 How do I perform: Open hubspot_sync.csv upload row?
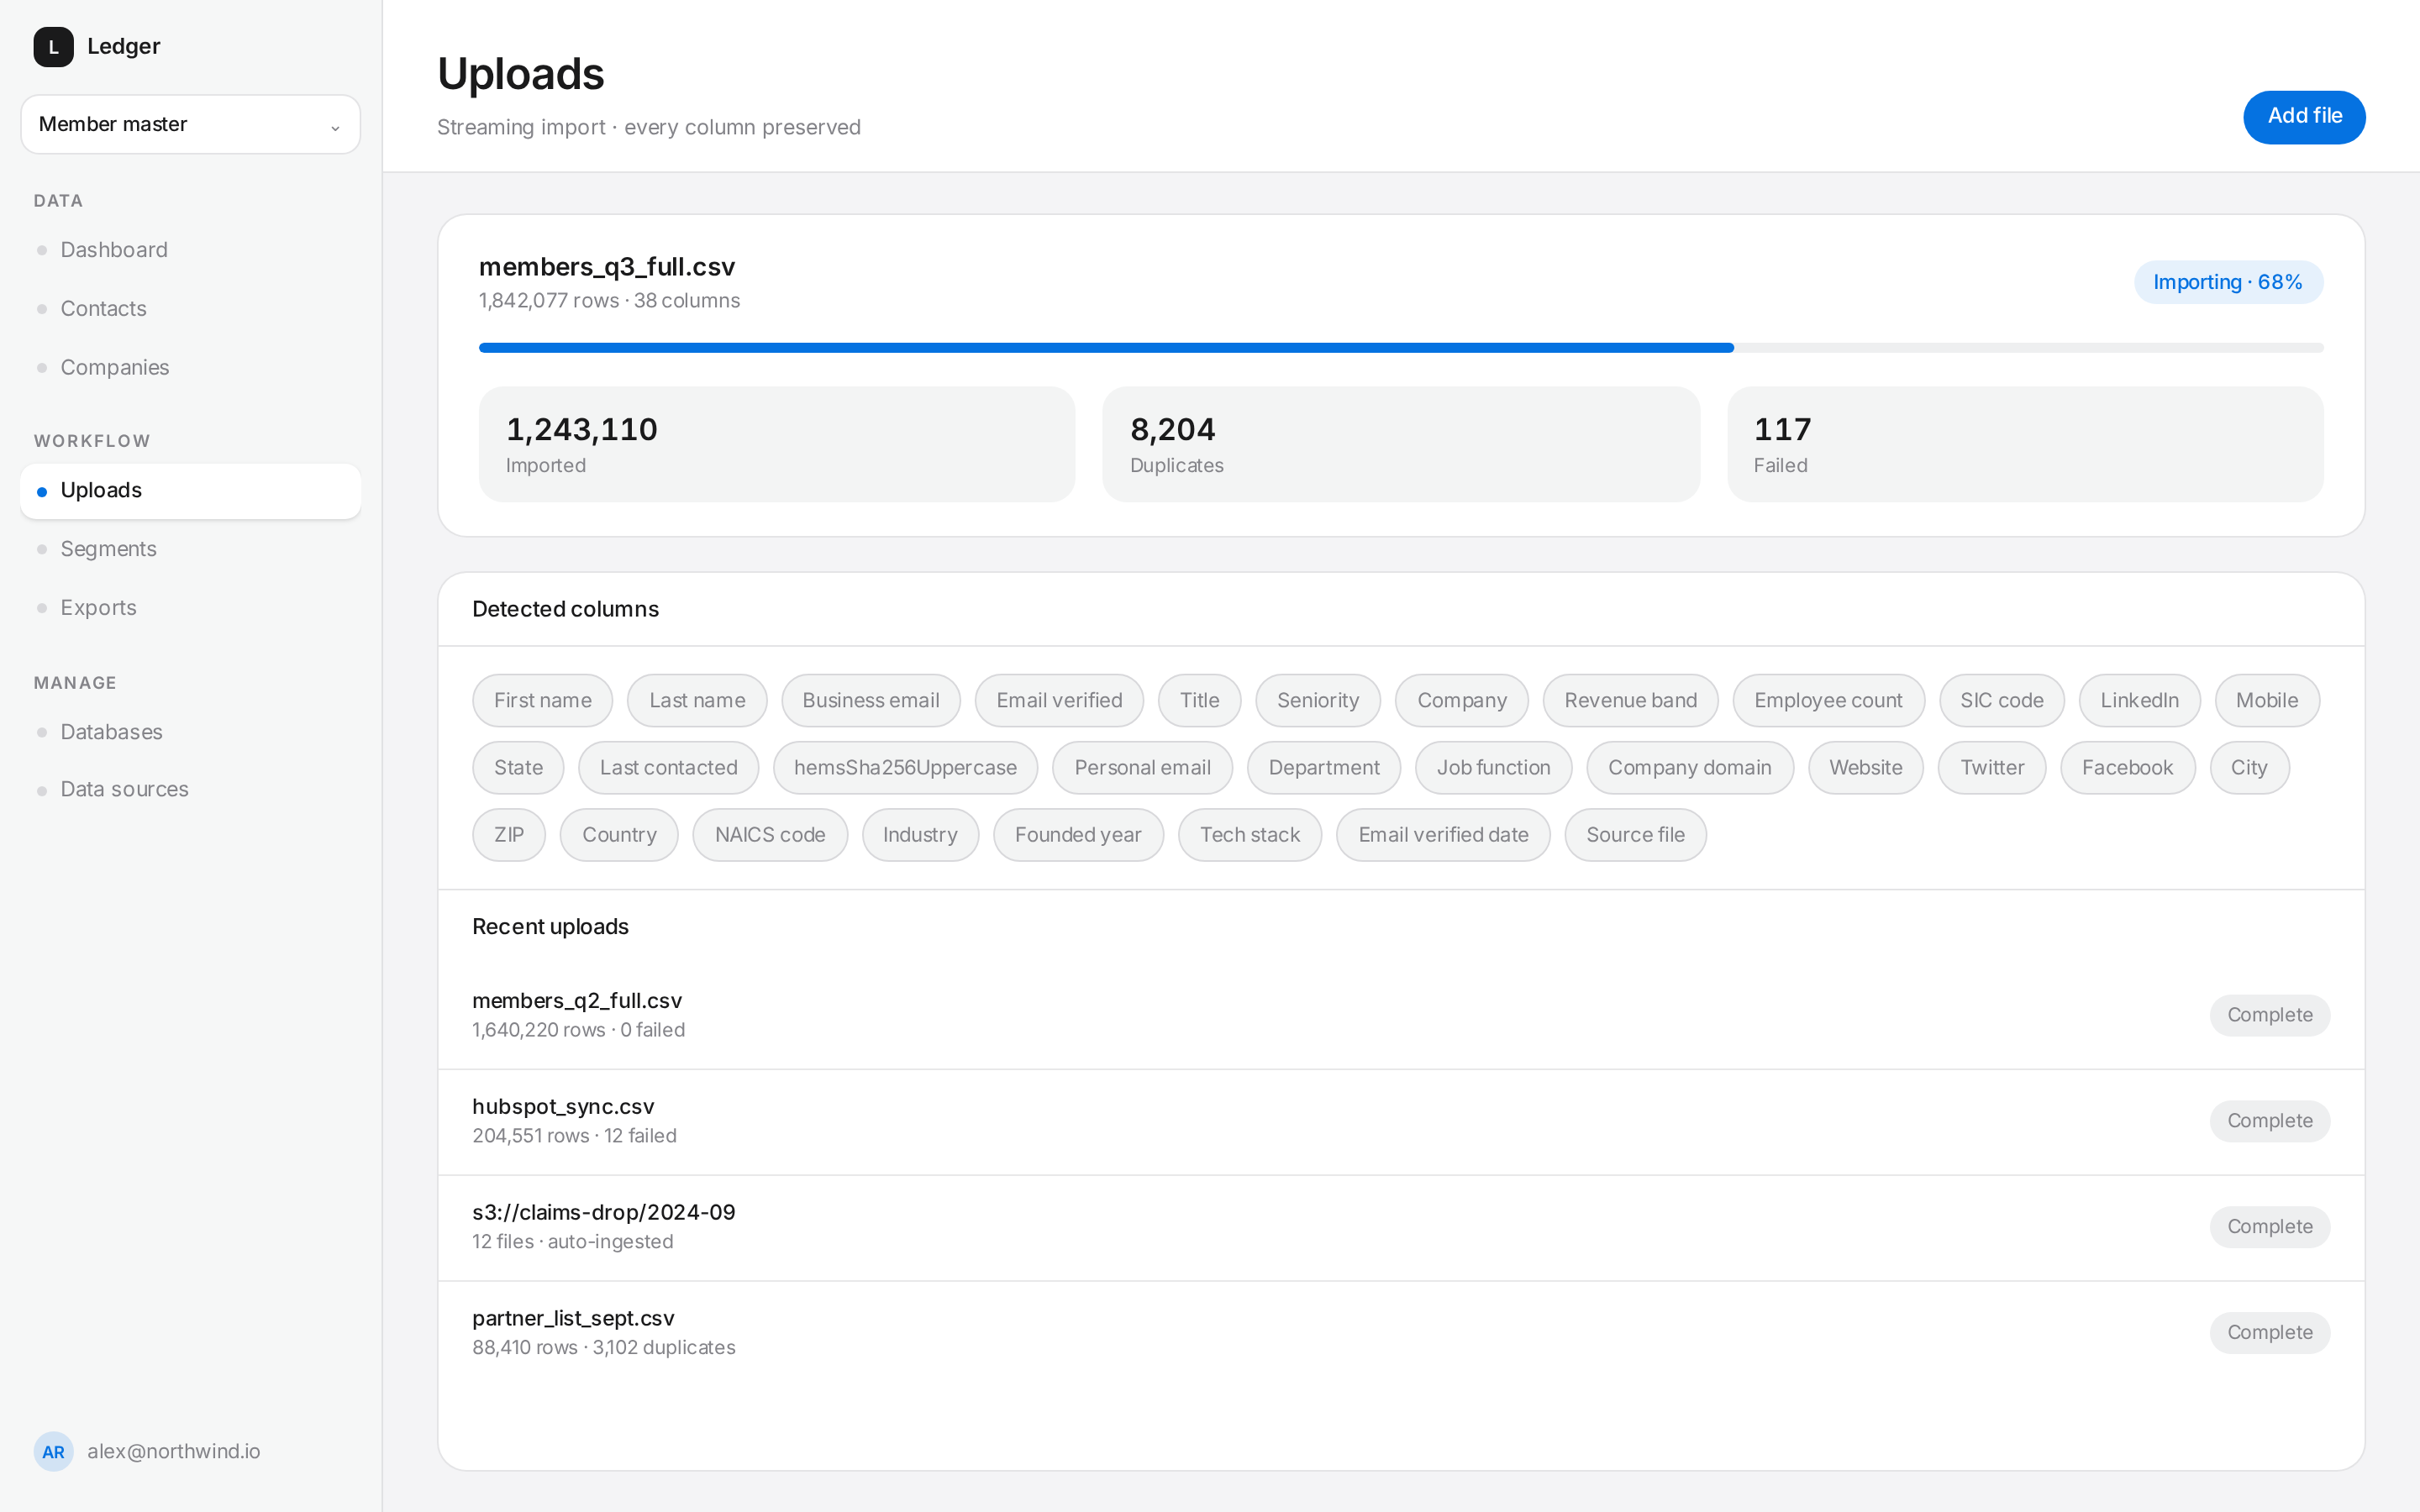coord(1401,1122)
